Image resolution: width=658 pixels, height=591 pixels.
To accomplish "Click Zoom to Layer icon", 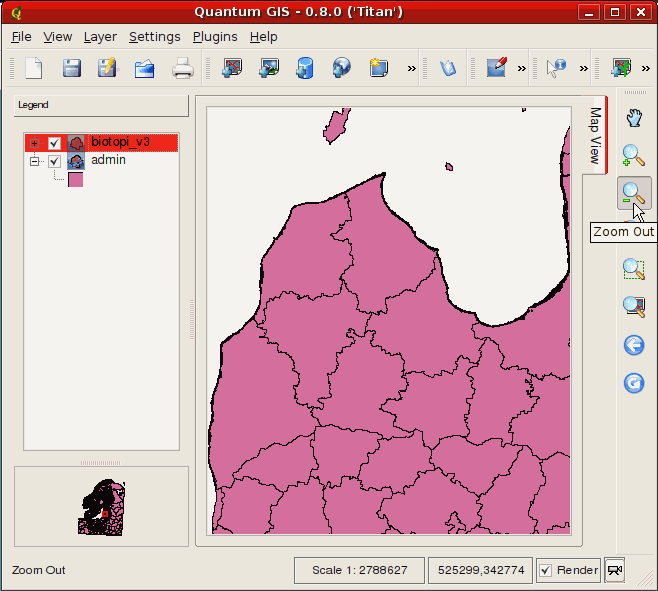I will click(634, 306).
